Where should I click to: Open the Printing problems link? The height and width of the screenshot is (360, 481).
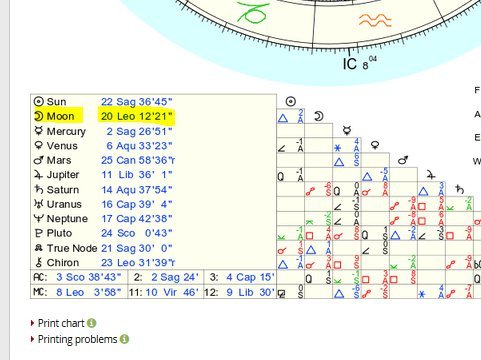(x=77, y=339)
